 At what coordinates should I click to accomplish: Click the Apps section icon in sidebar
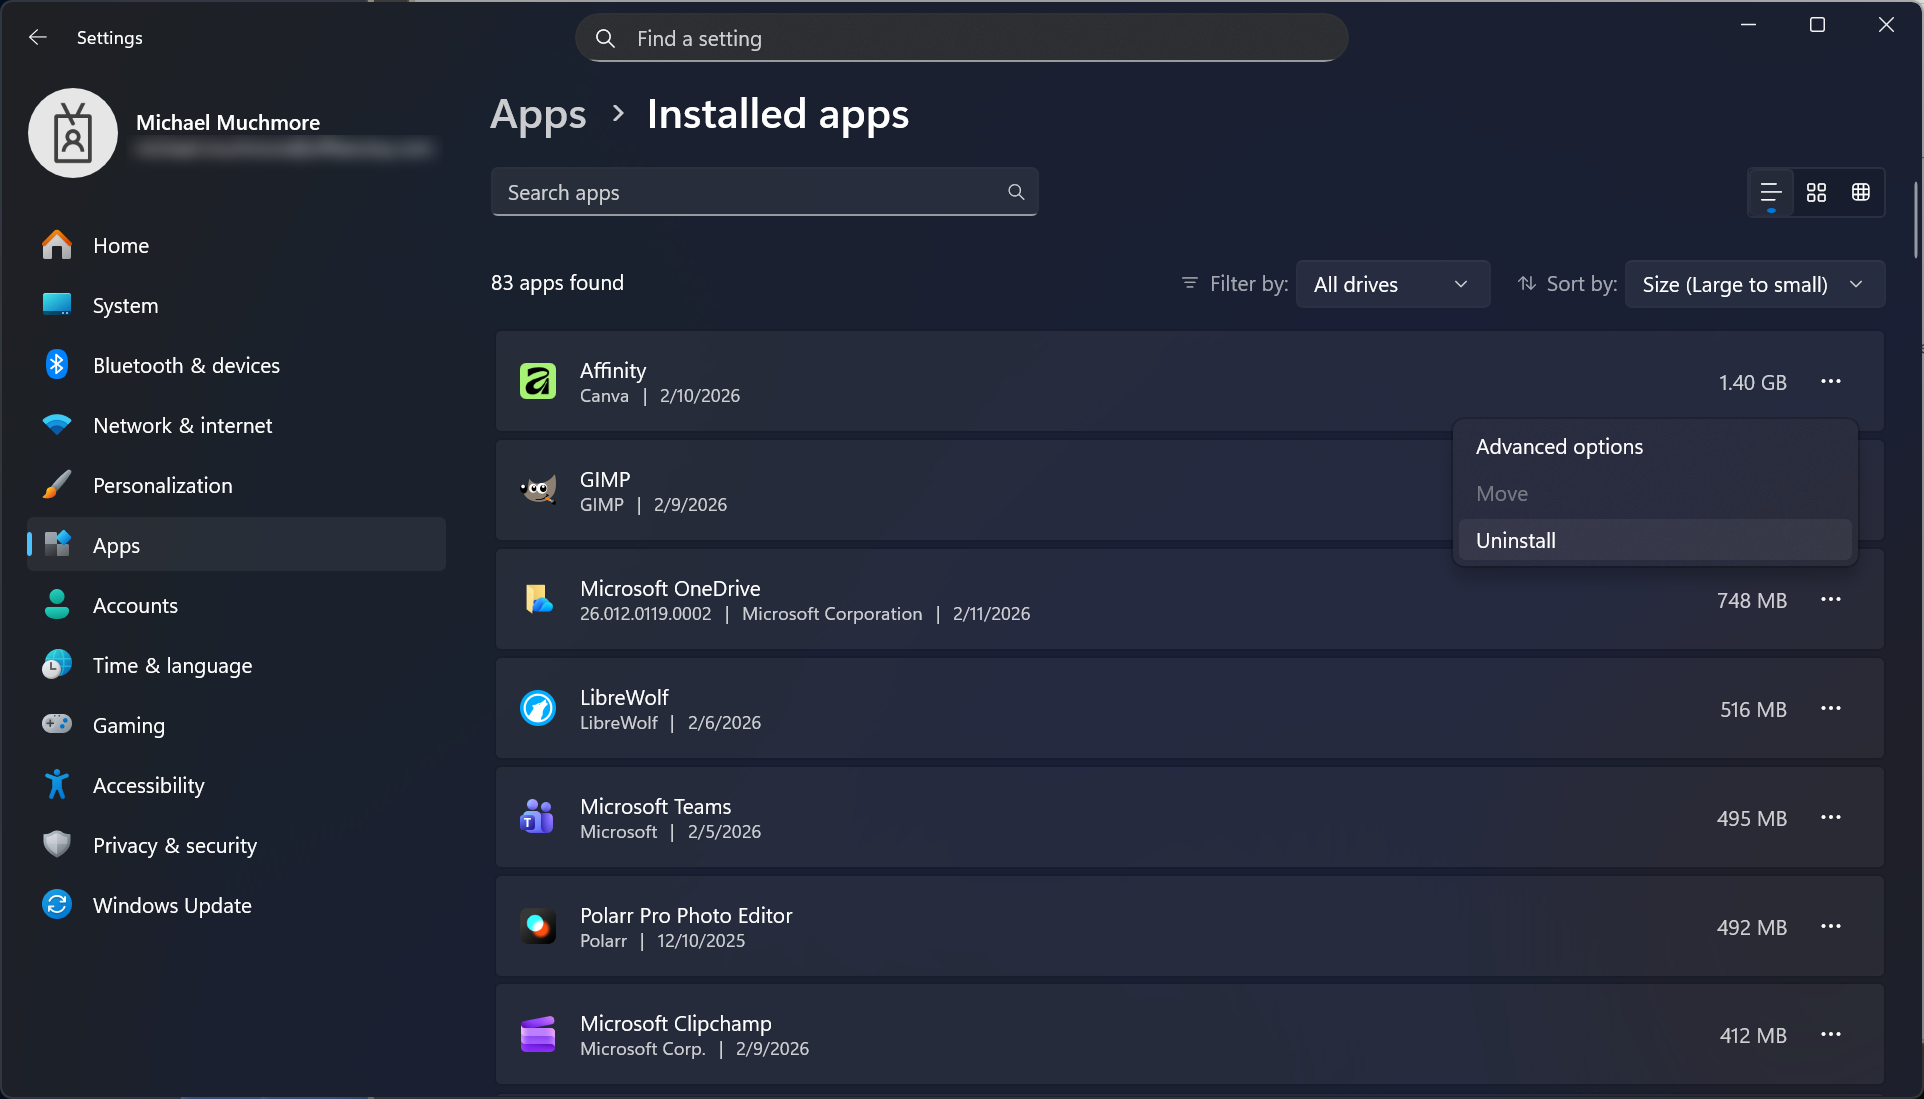(x=57, y=544)
